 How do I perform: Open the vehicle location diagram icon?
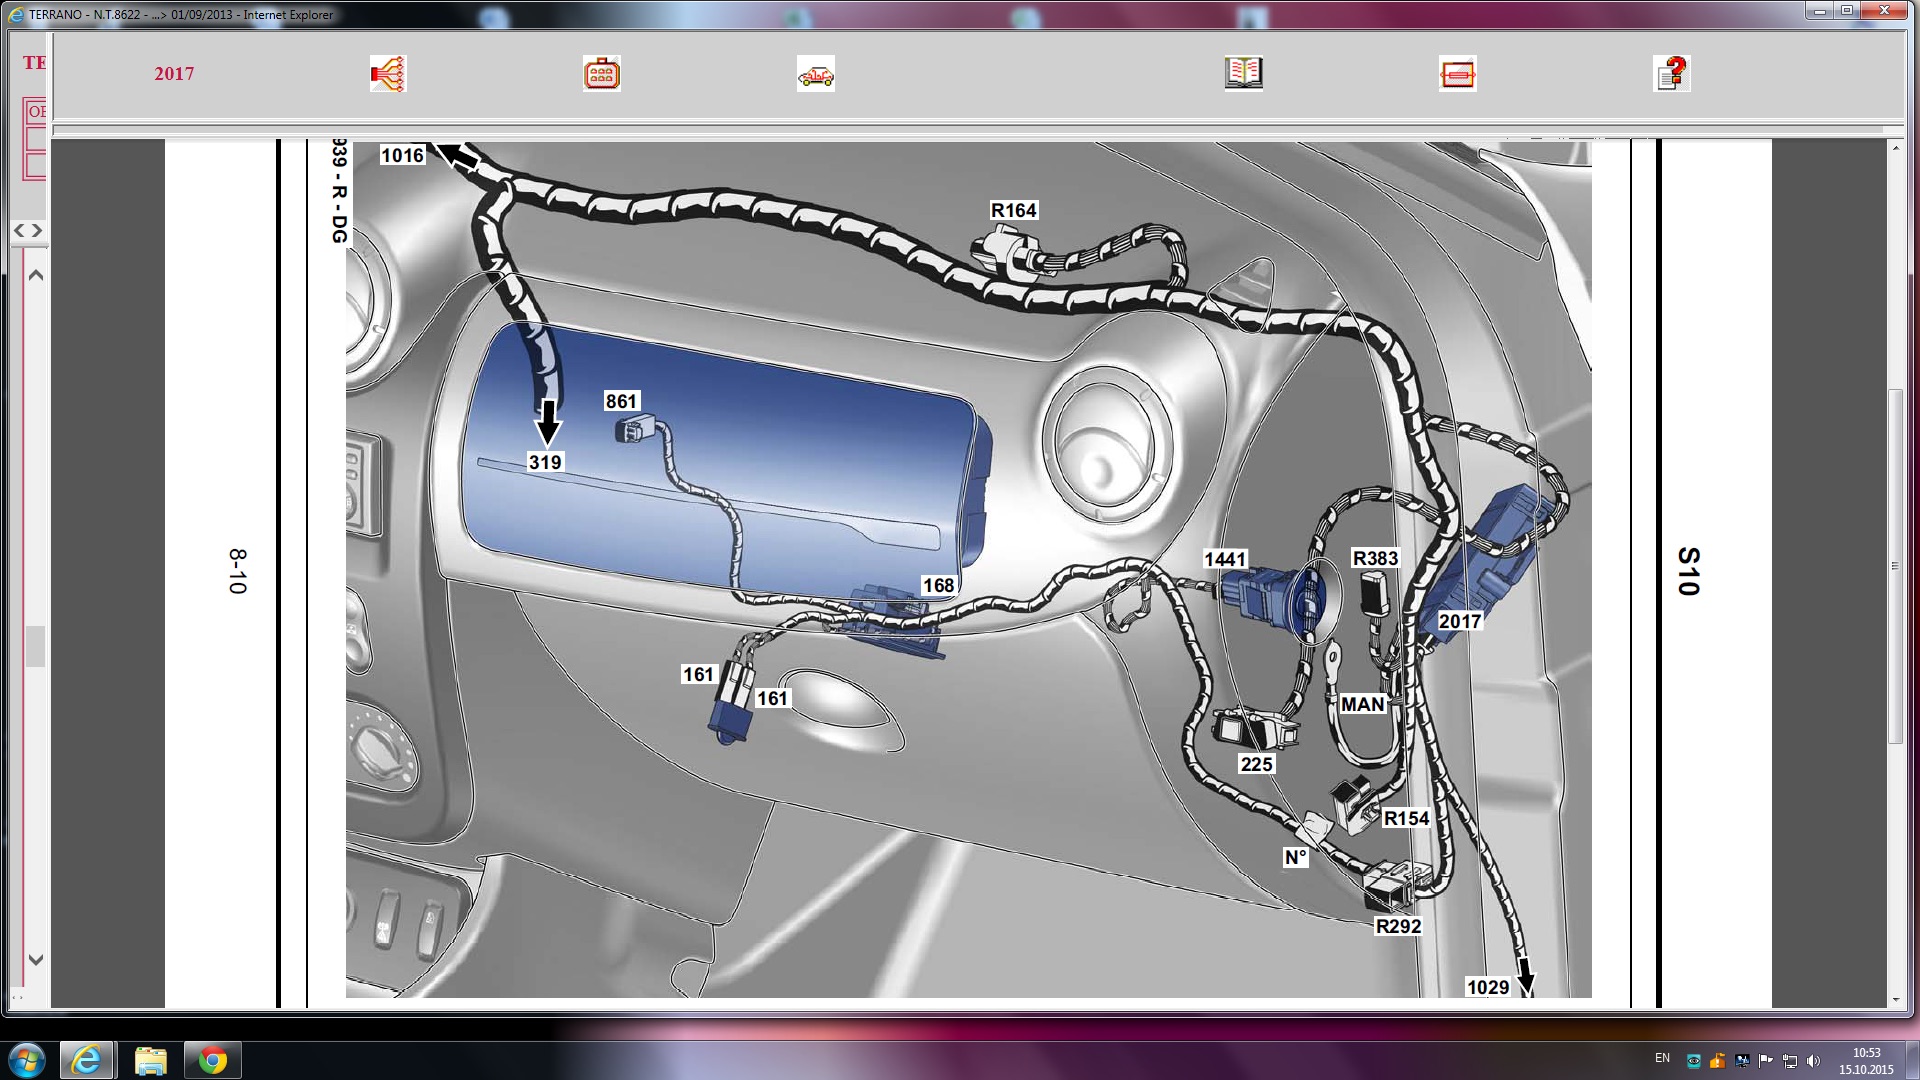tap(816, 74)
